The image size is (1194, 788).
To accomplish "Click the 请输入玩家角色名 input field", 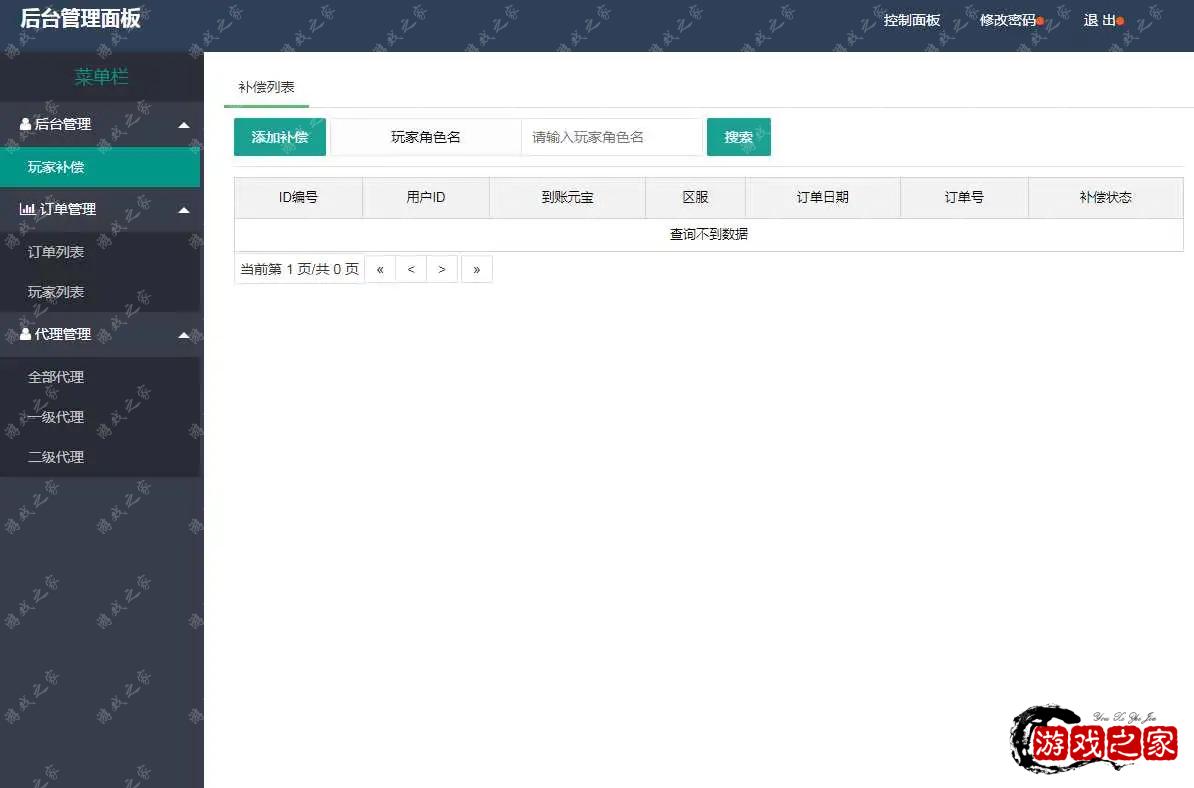I will point(610,136).
